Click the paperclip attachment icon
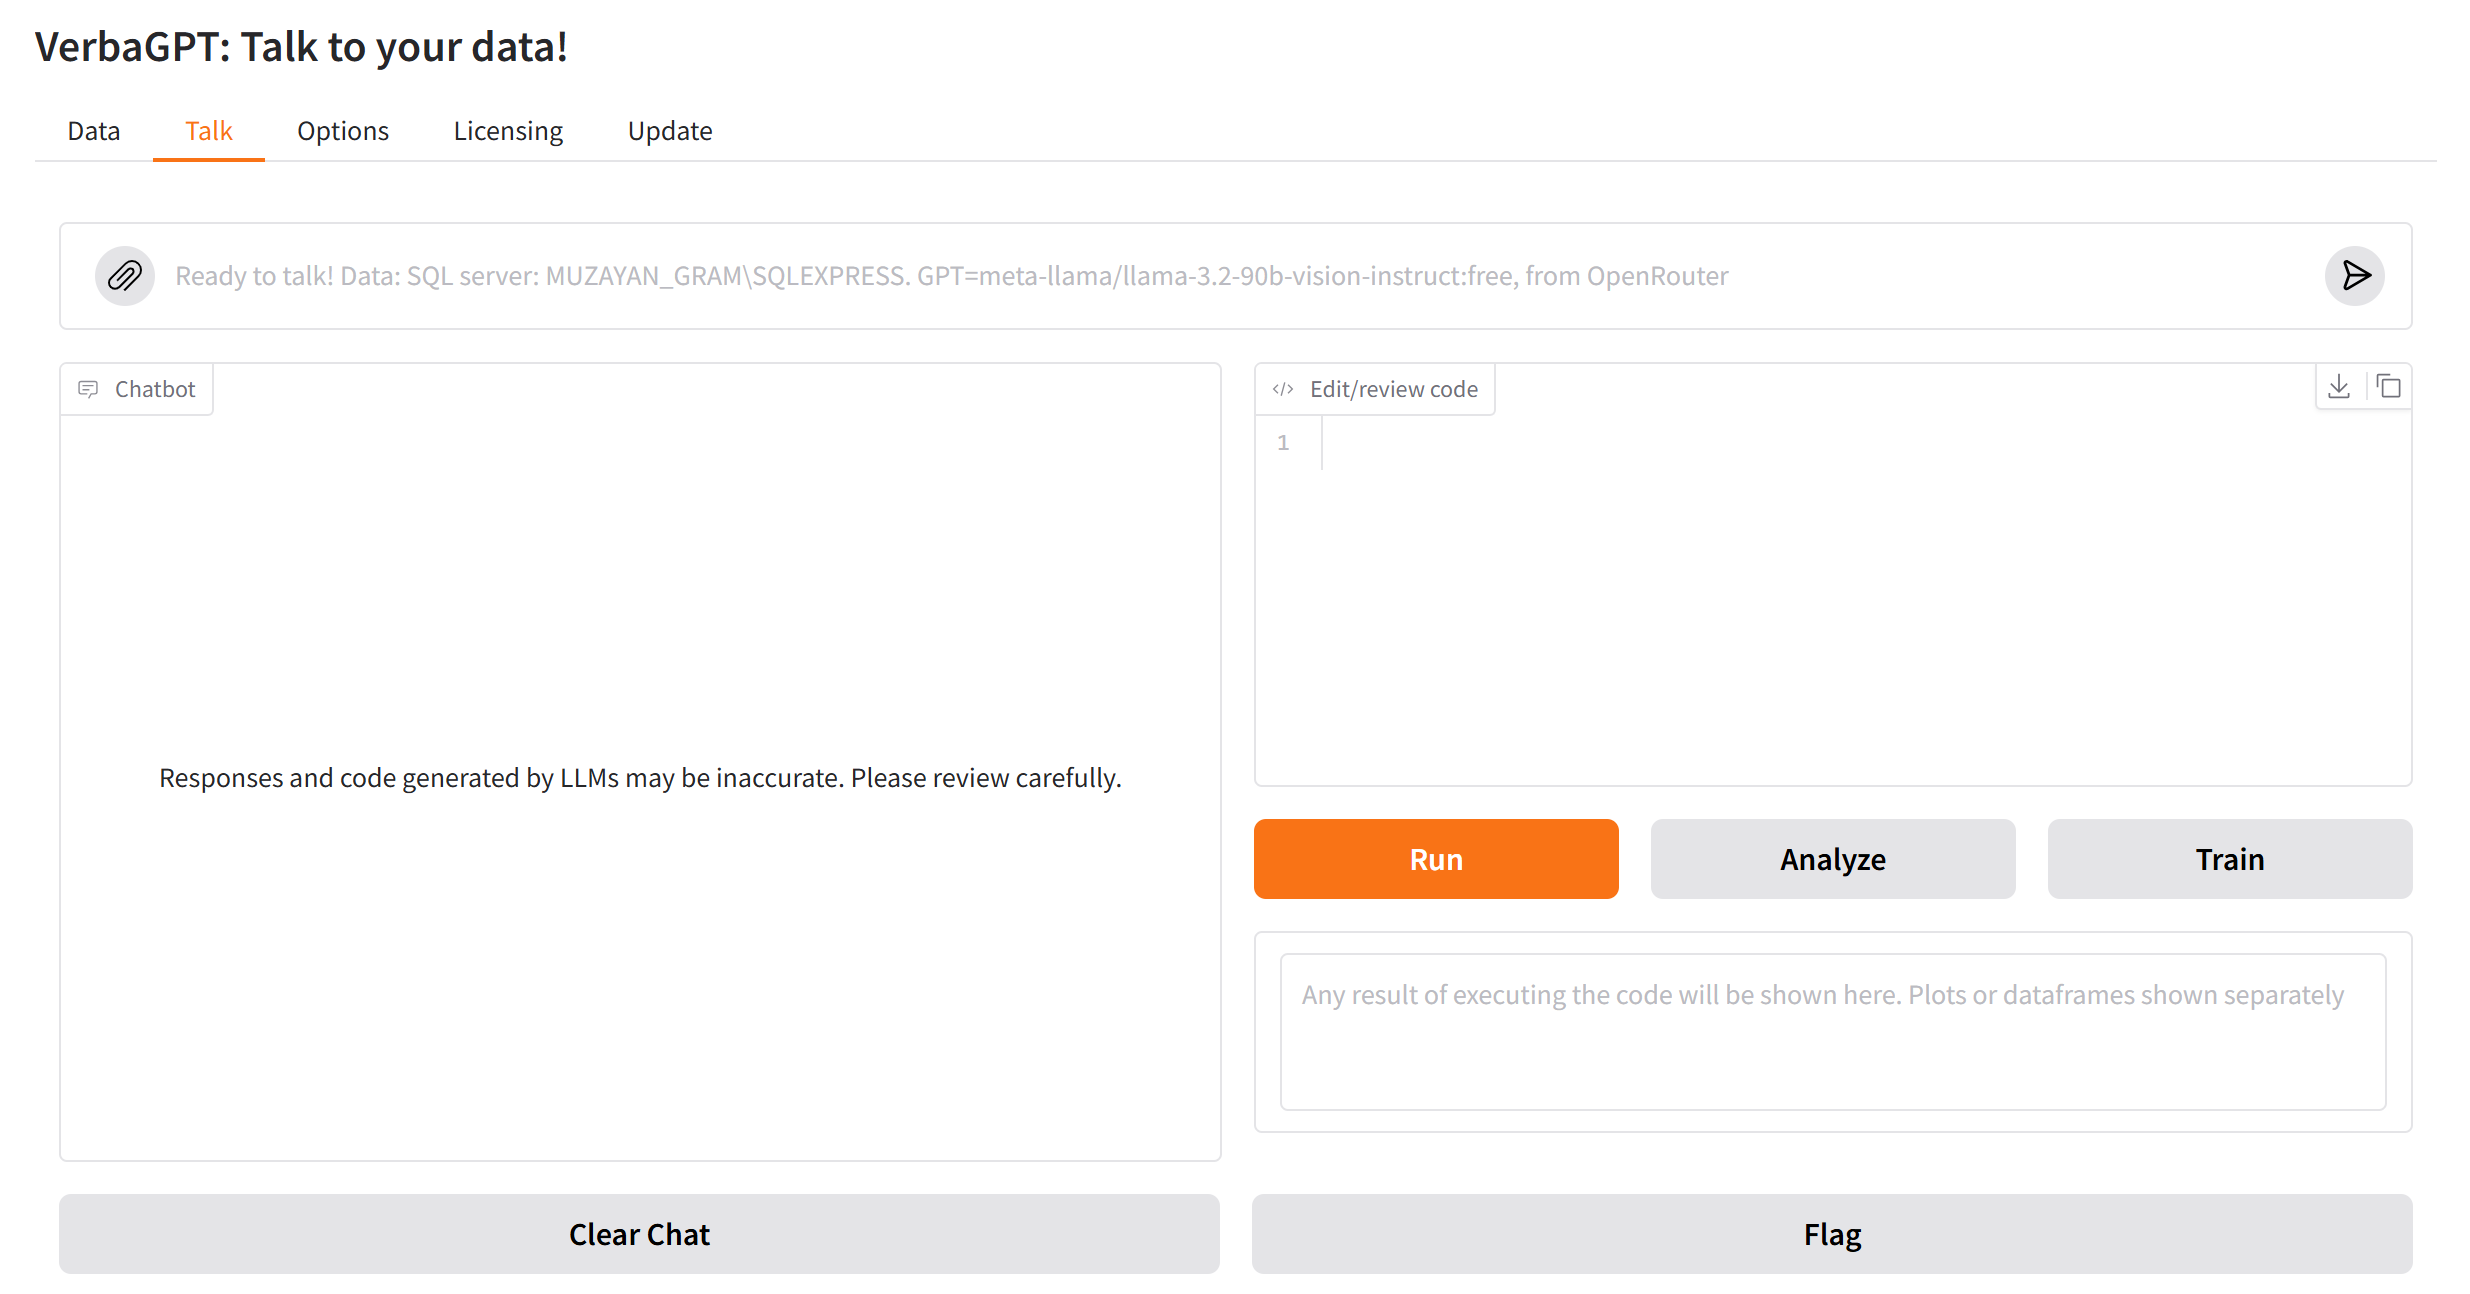 [124, 276]
